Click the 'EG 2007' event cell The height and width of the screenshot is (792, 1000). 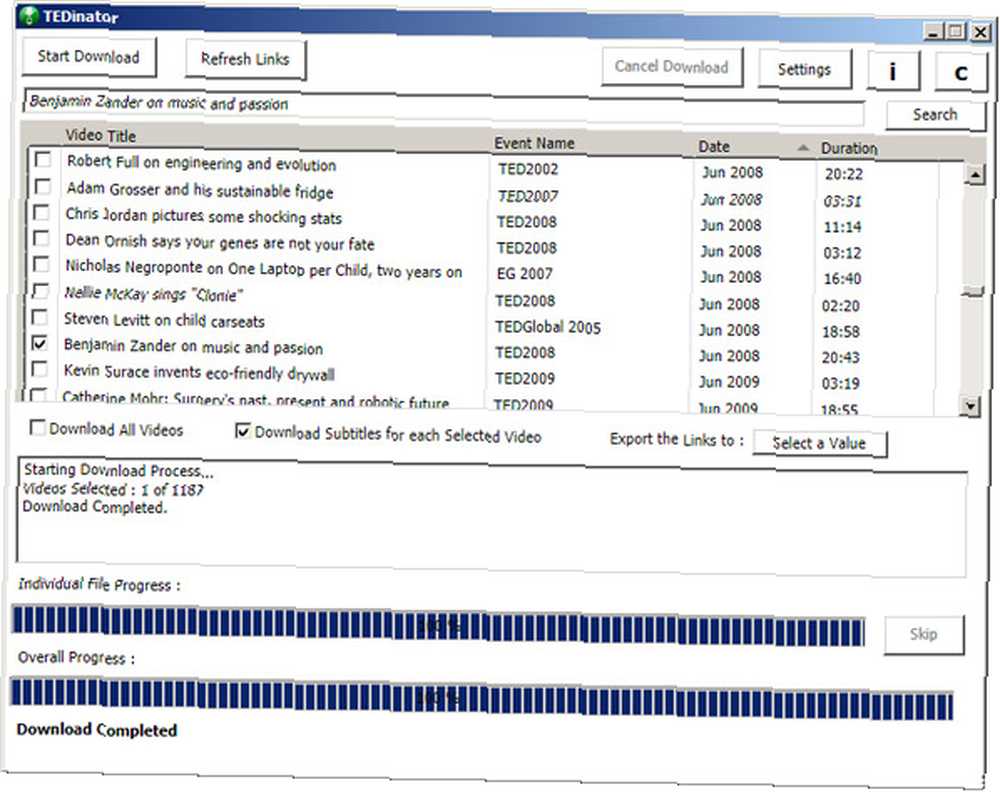tap(525, 274)
